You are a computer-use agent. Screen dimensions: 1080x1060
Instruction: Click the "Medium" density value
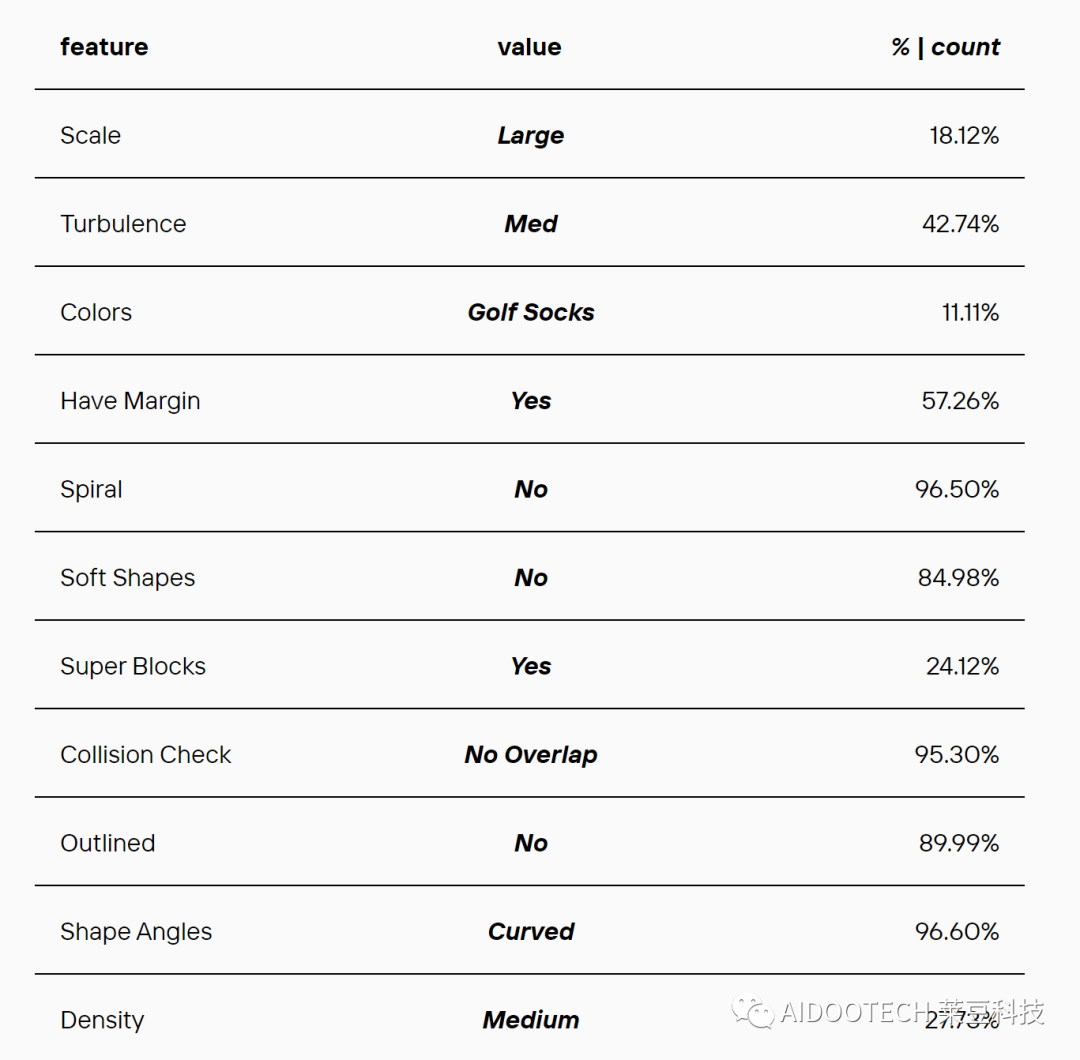531,1020
